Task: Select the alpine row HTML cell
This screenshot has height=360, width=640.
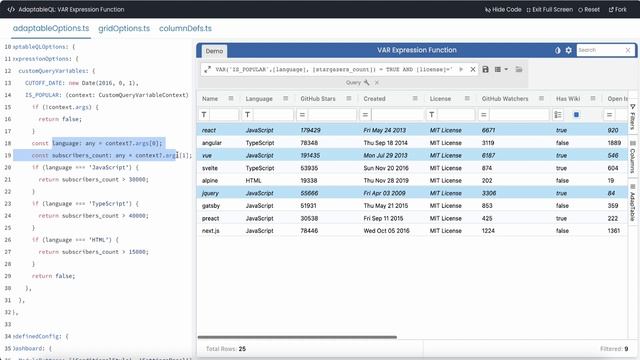Action: 253,180
